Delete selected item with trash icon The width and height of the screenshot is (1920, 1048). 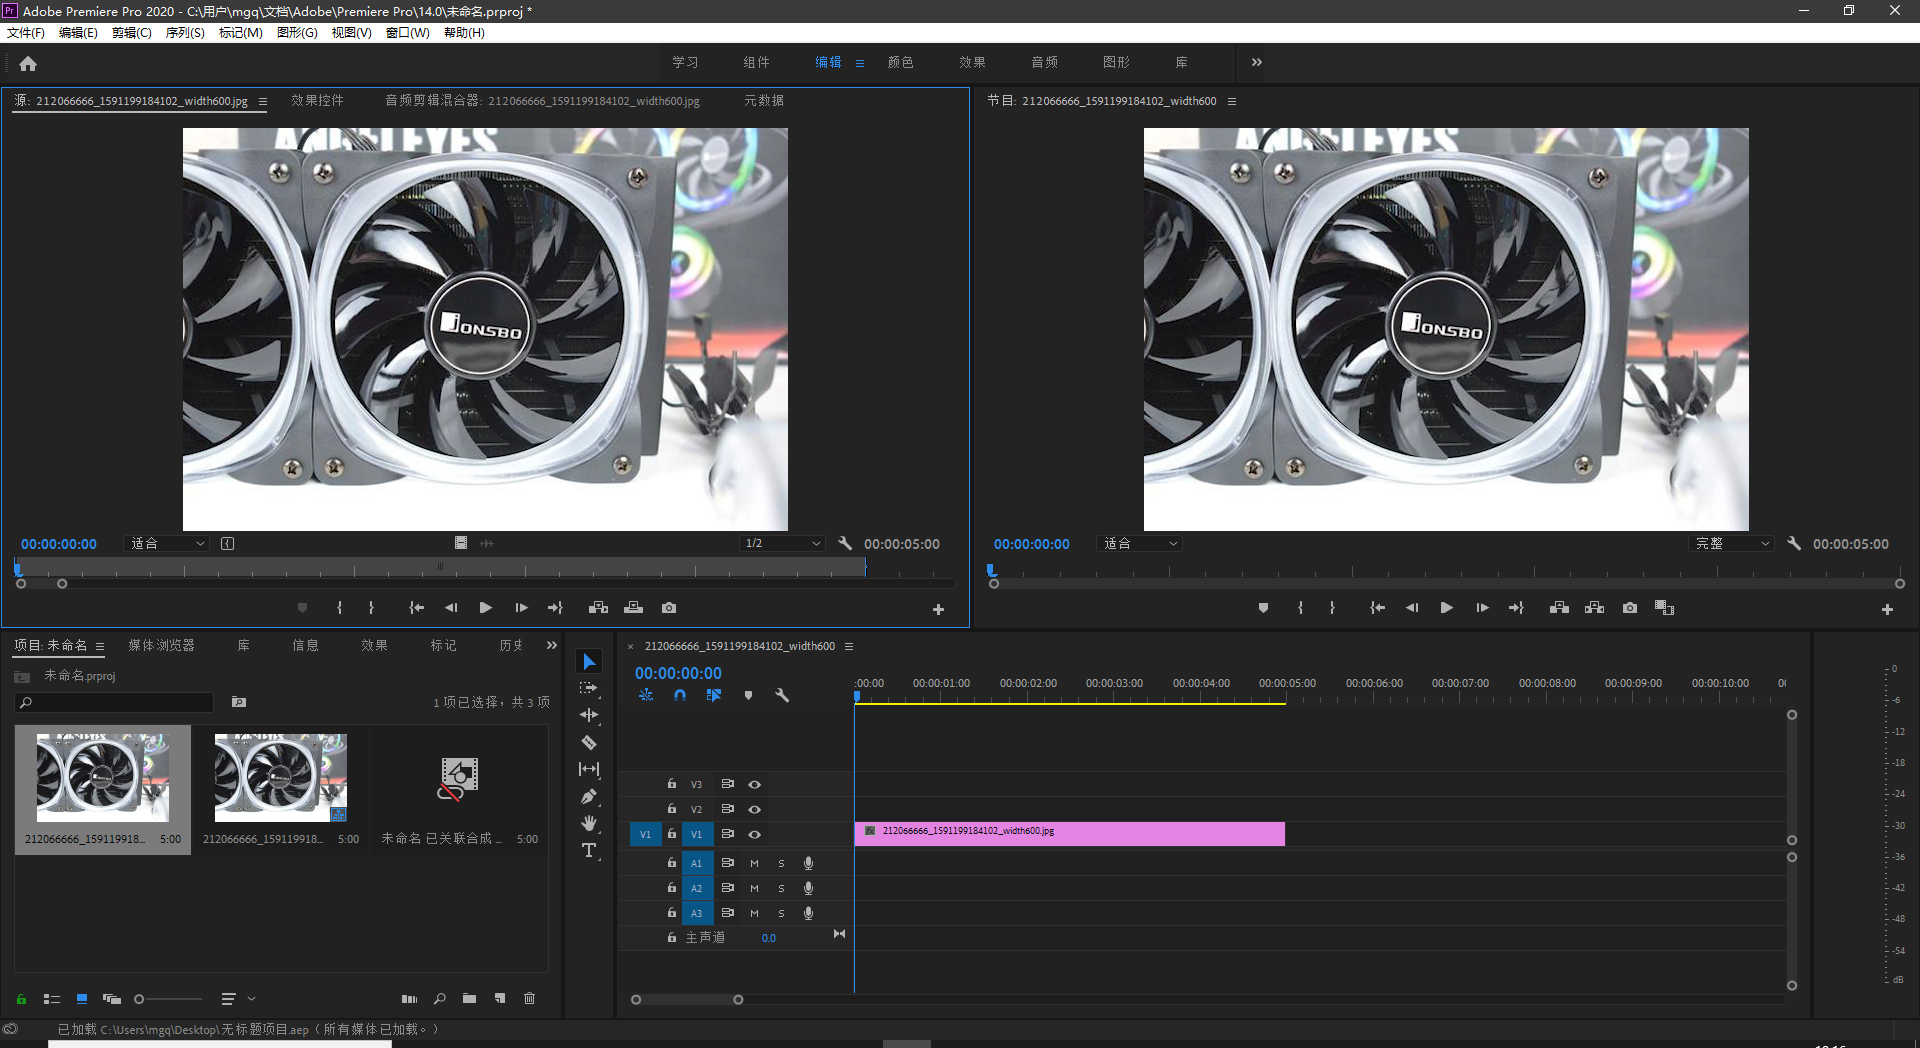click(x=530, y=998)
